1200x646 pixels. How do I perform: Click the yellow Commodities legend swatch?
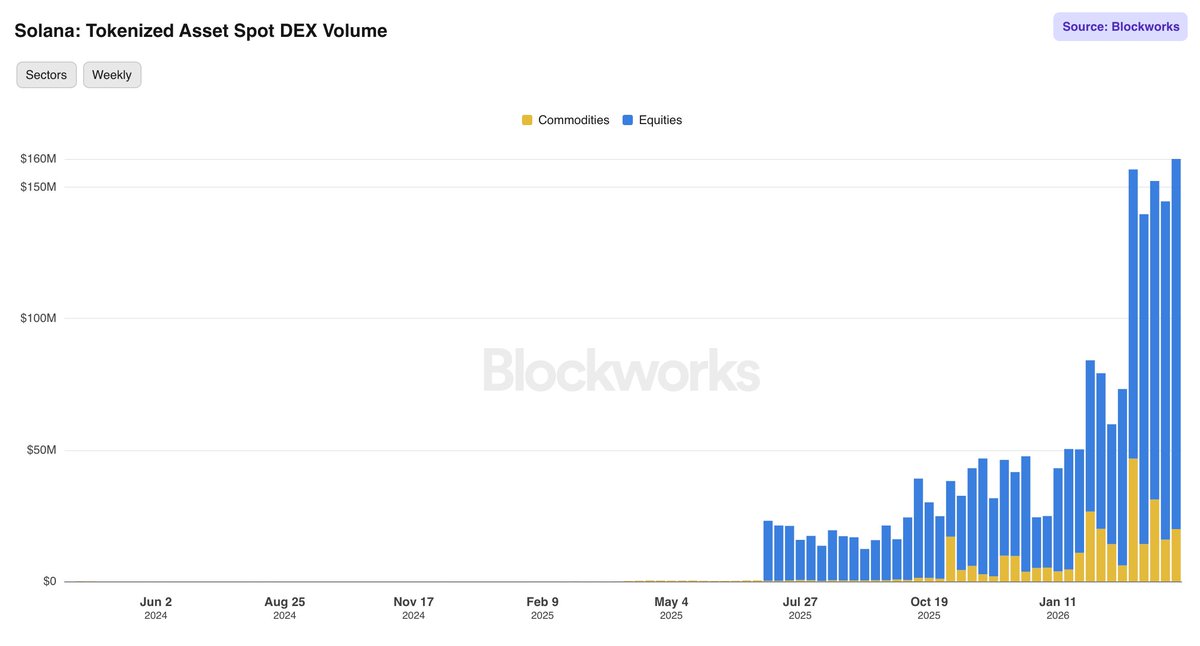click(527, 120)
